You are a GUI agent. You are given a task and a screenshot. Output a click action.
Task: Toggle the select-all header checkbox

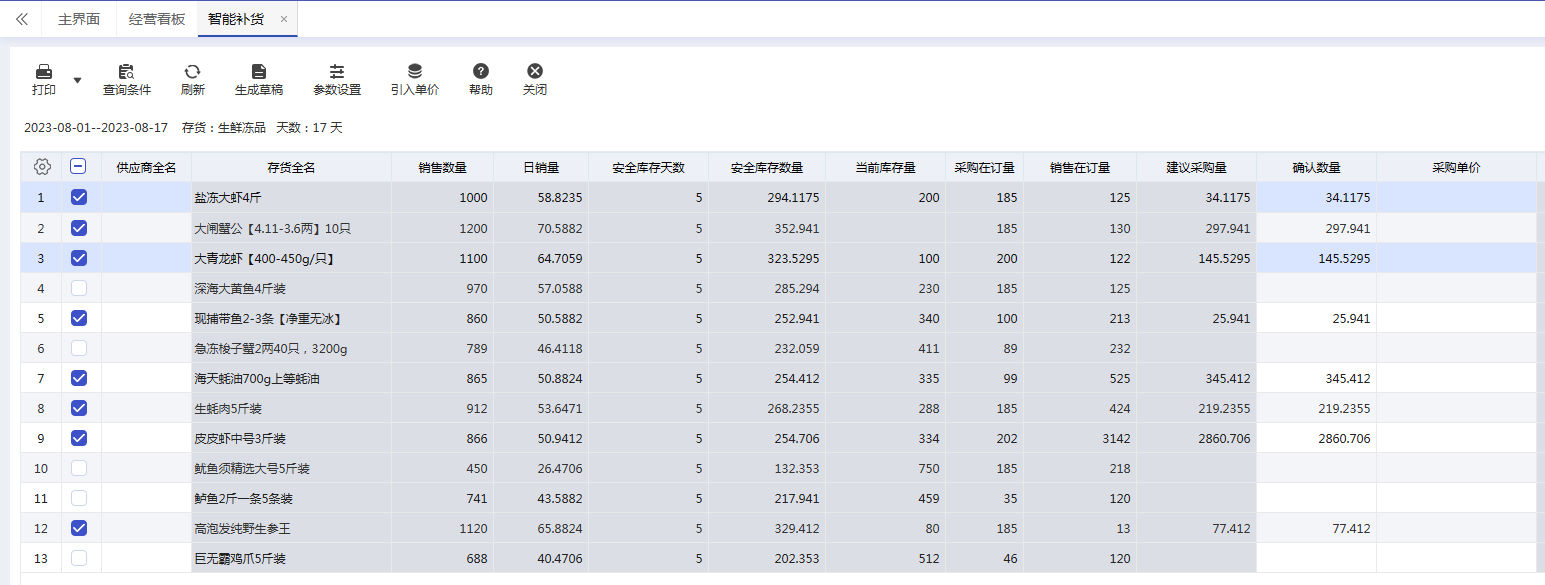coord(79,167)
